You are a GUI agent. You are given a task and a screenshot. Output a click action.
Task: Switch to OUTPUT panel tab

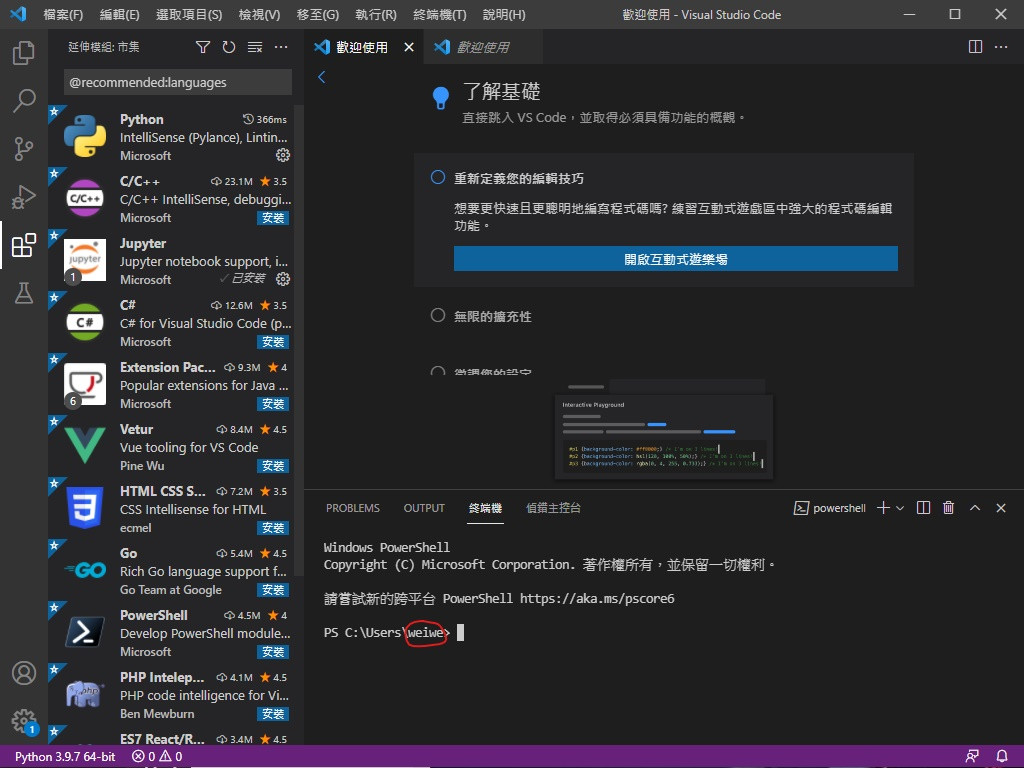[x=424, y=507]
